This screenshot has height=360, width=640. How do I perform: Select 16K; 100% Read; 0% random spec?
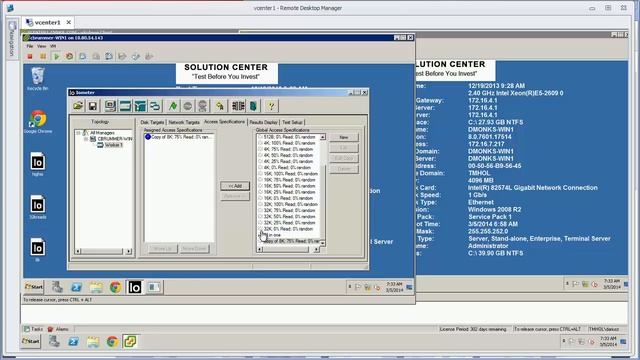[288, 174]
